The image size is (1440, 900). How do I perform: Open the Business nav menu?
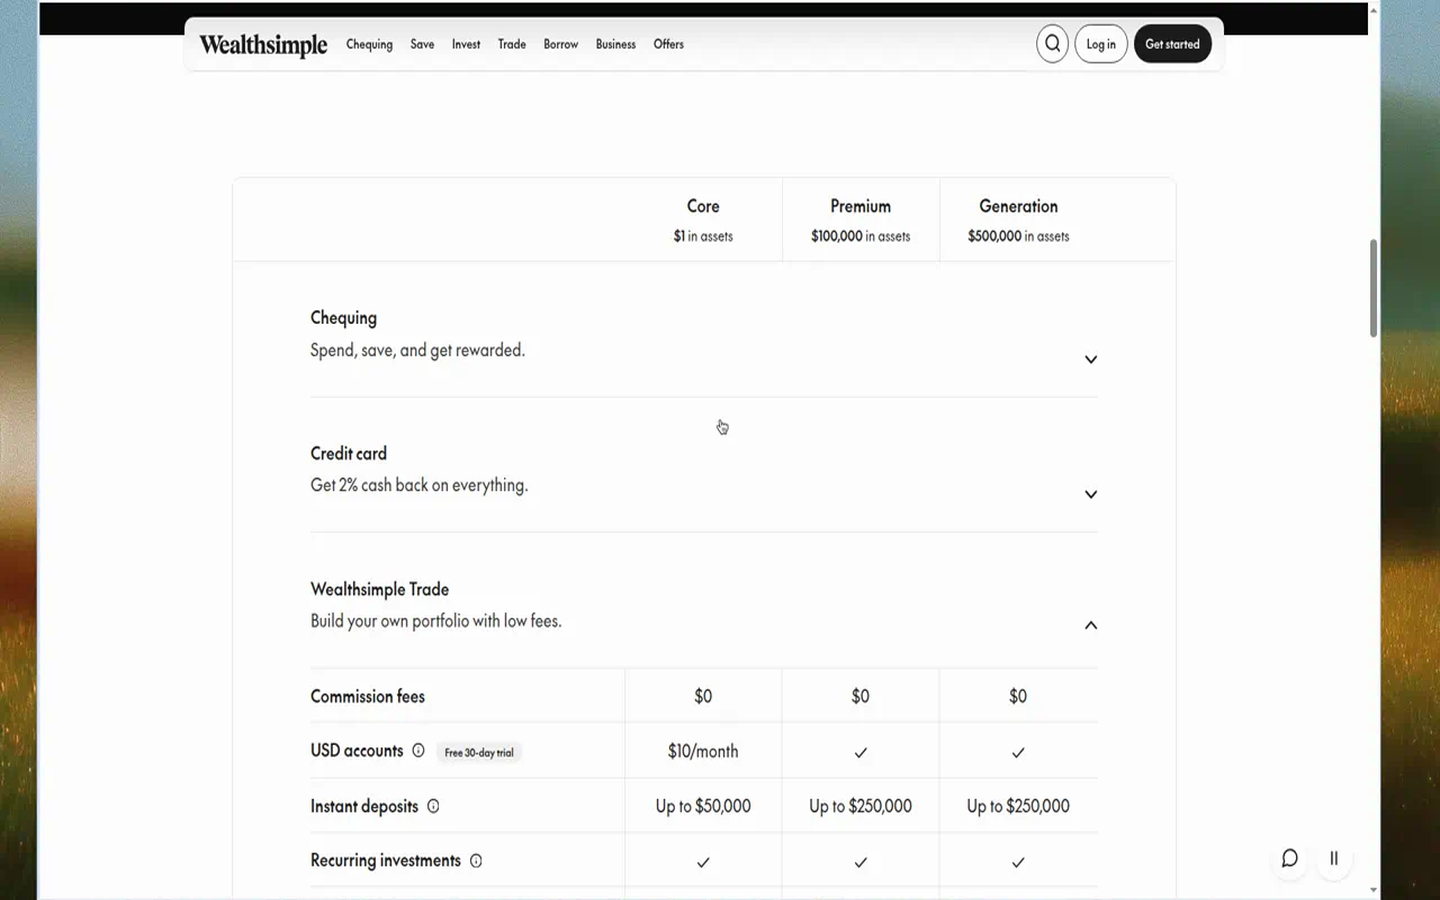click(x=616, y=44)
